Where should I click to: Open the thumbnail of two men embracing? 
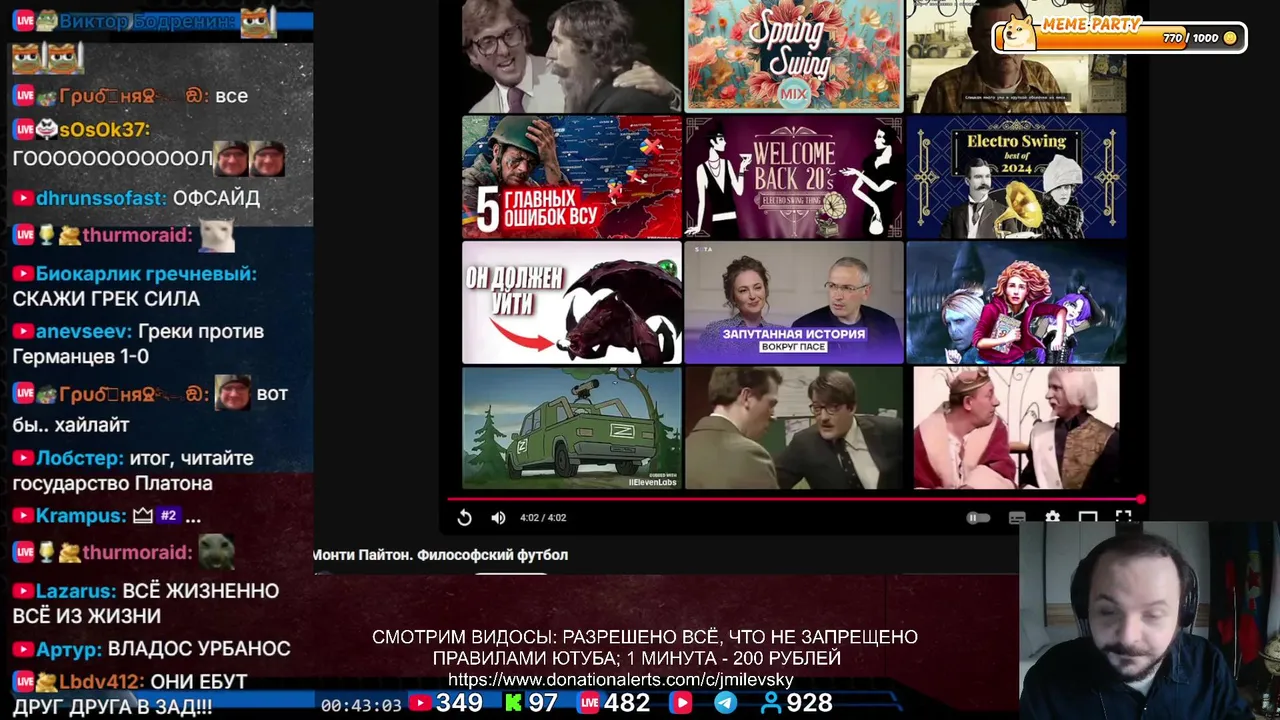coord(572,56)
